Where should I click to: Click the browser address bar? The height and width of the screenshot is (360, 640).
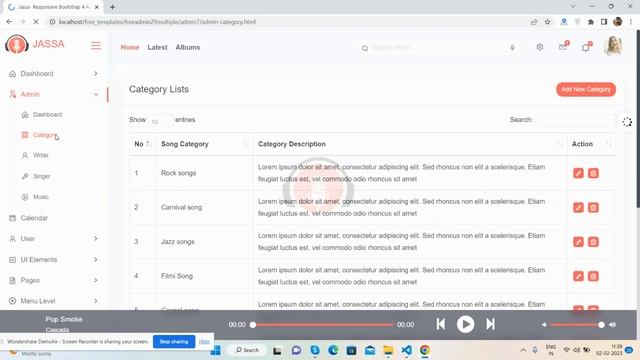point(286,22)
